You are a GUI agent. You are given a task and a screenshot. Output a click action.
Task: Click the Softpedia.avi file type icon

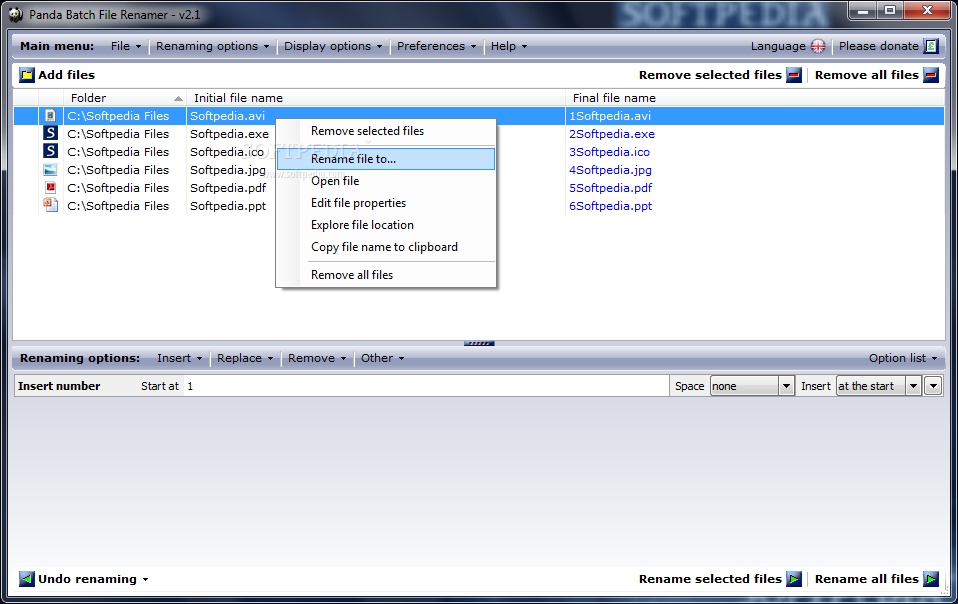[x=51, y=115]
